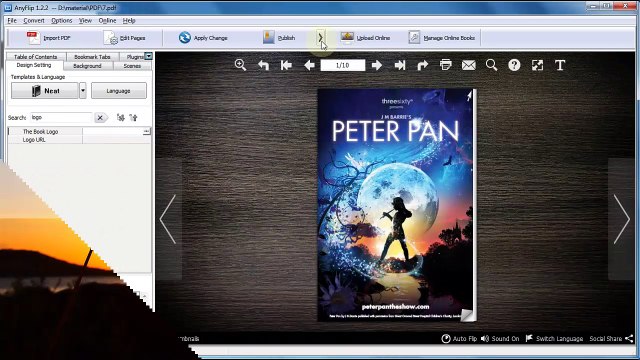640x360 pixels.
Task: Switch to the Table of Contents tab
Action: (x=36, y=57)
